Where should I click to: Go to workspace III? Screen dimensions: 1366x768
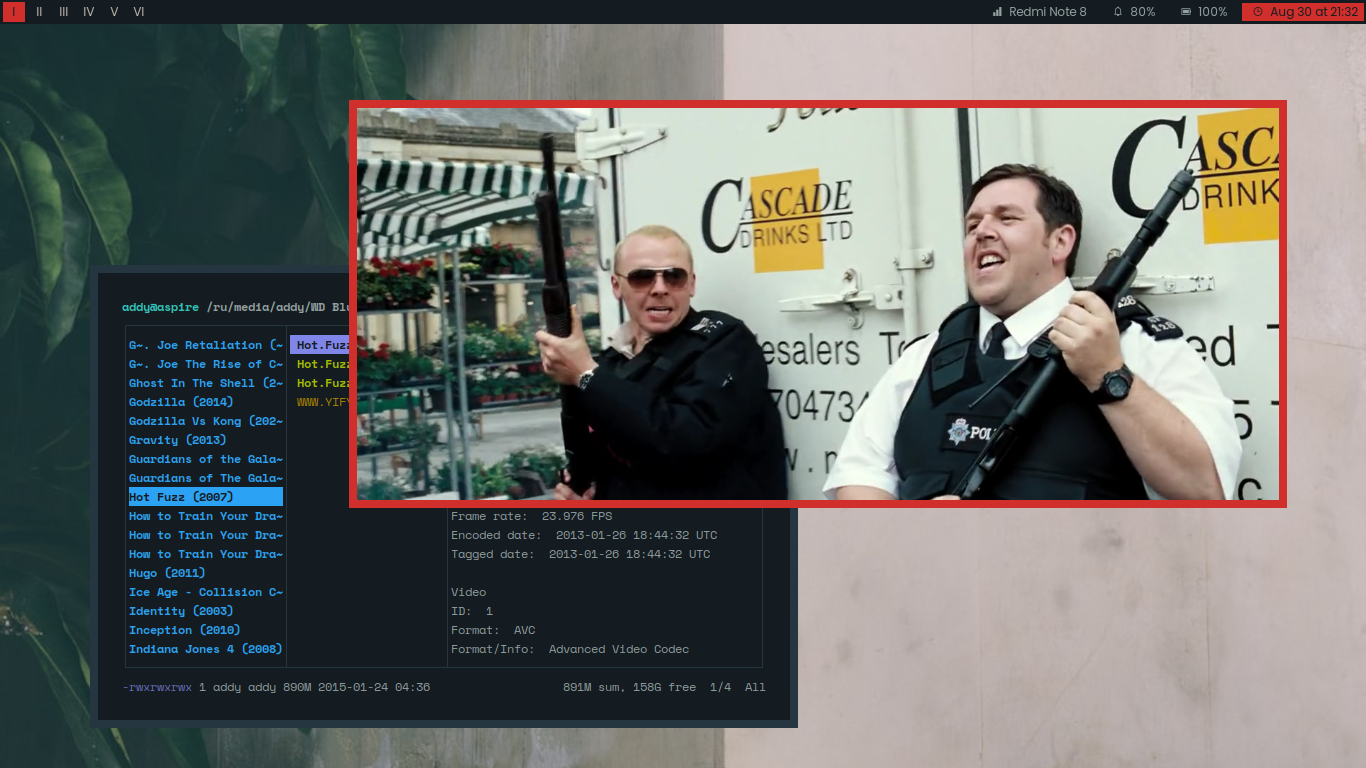tap(64, 12)
